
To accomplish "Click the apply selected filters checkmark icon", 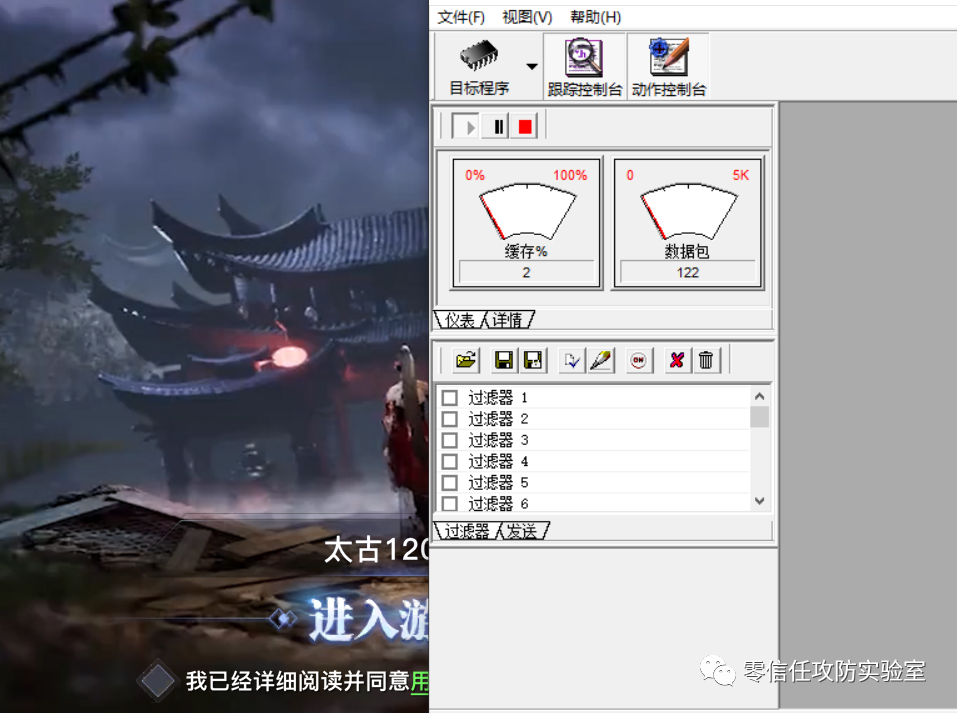I will point(572,360).
